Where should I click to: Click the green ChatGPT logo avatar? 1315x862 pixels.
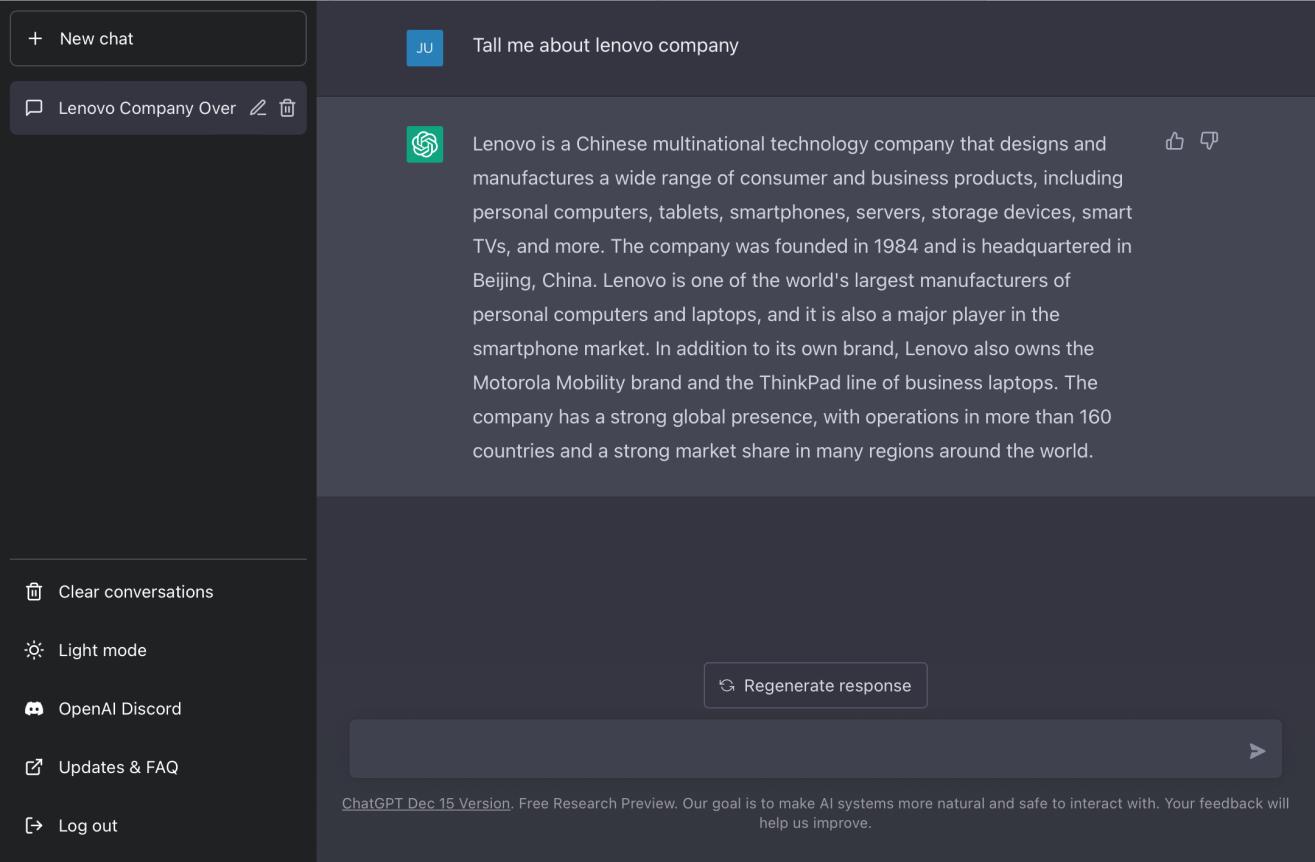425,145
